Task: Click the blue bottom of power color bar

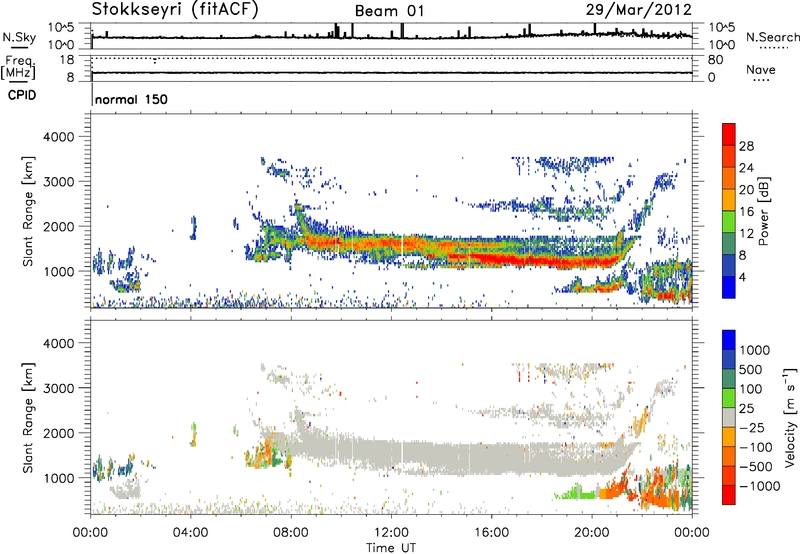Action: (x=729, y=287)
